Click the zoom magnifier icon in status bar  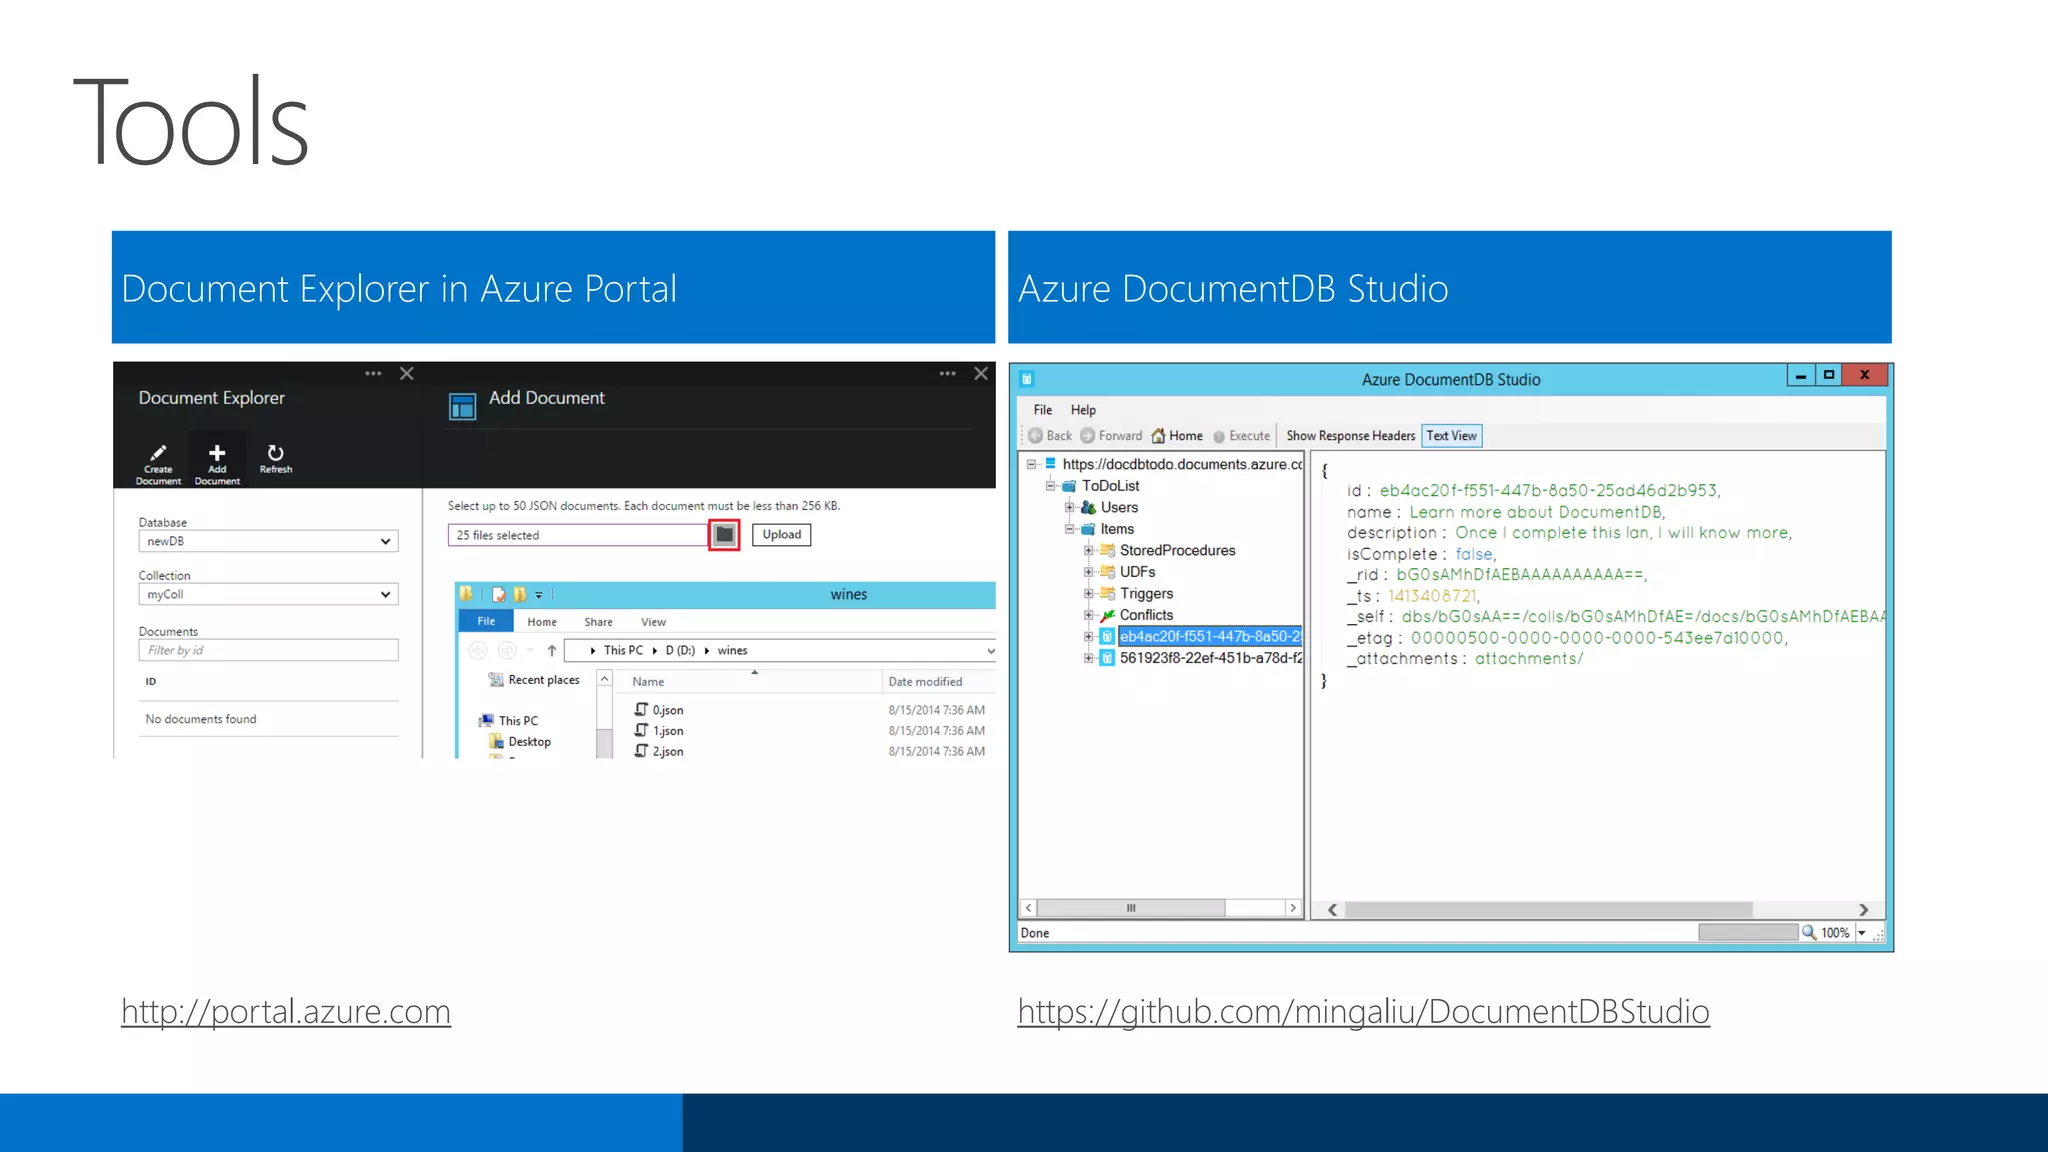tap(1809, 933)
